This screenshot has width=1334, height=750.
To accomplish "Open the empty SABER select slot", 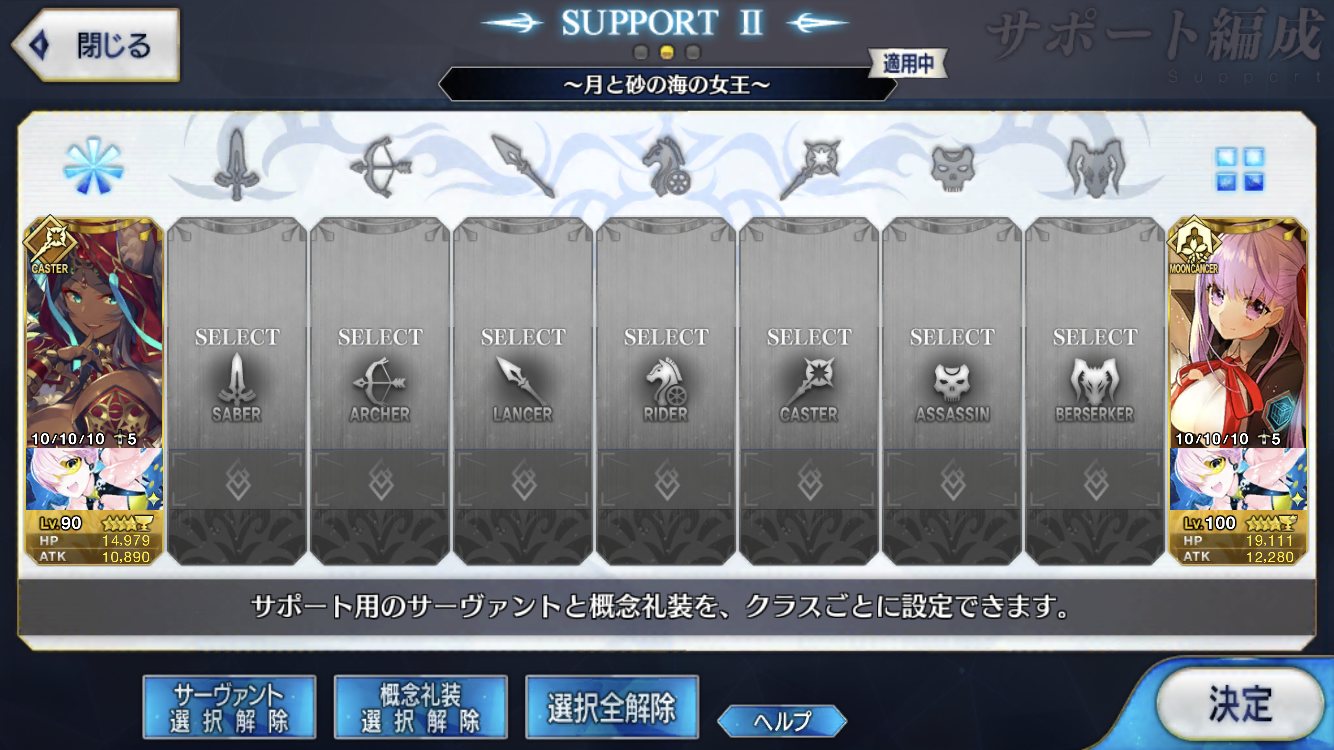I will click(237, 391).
